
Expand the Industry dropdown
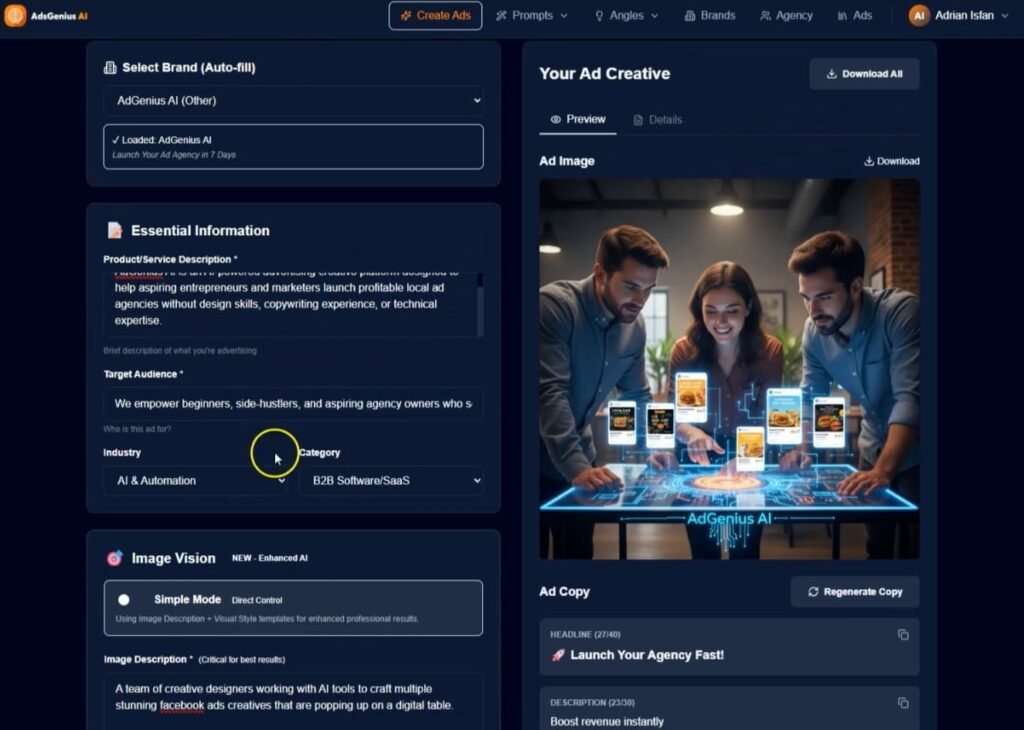(196, 481)
